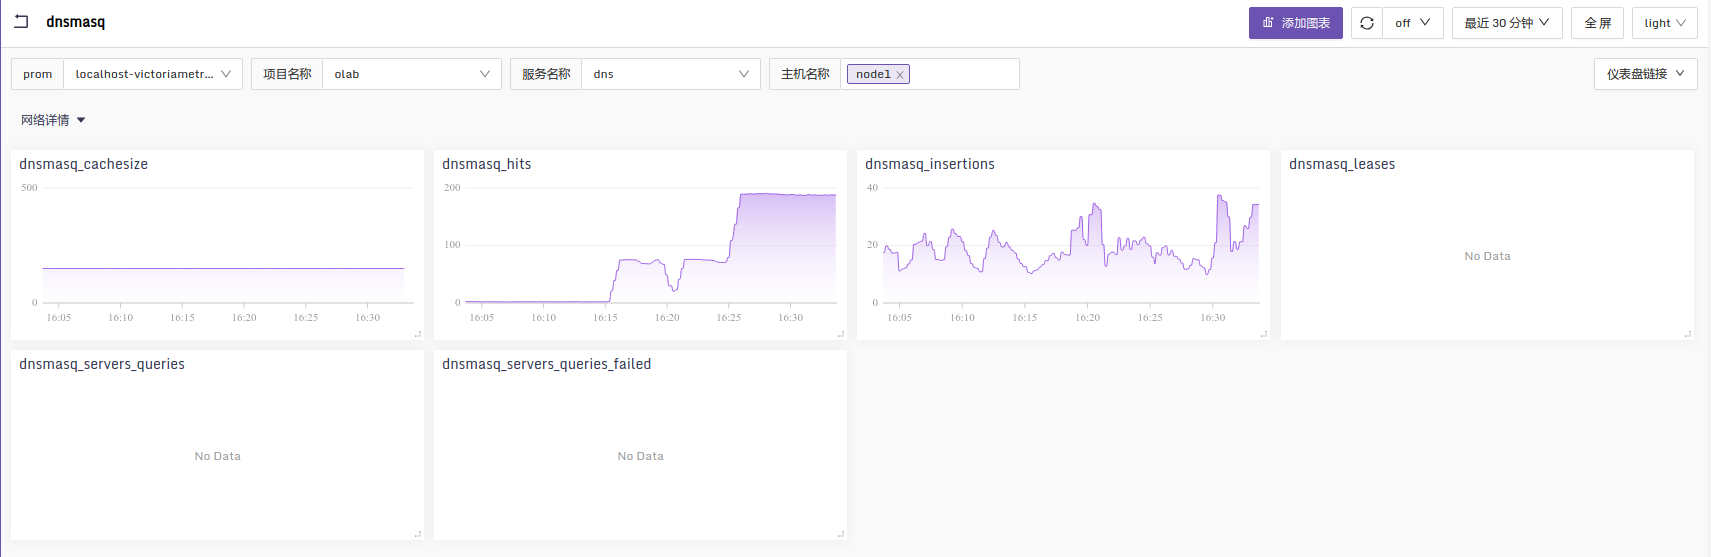Open the 服务名称 dns dropdown
This screenshot has height=557, width=1711.
pyautogui.click(x=670, y=74)
